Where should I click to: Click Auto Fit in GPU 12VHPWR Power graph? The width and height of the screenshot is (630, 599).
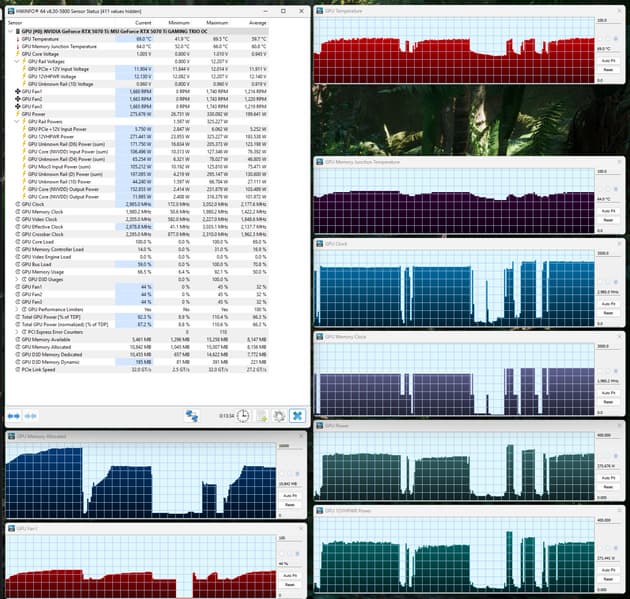(x=608, y=570)
